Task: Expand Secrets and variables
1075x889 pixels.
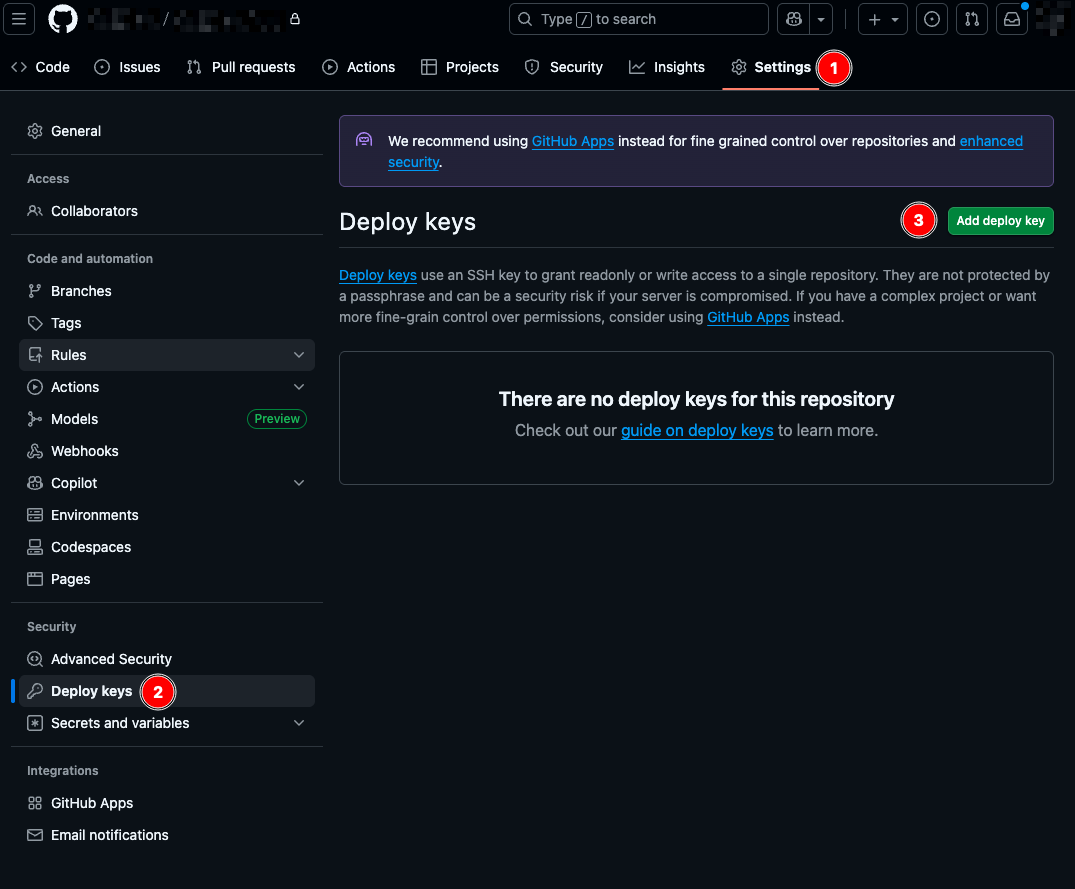Action: (x=298, y=723)
